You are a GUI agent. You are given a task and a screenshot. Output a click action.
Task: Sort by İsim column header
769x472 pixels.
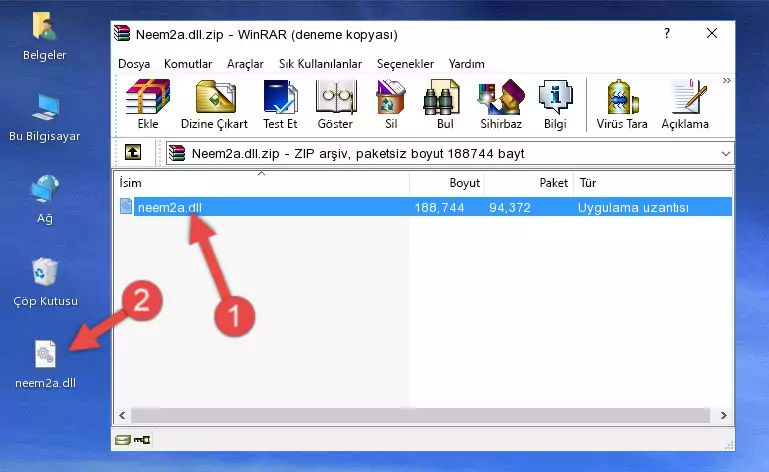click(262, 183)
